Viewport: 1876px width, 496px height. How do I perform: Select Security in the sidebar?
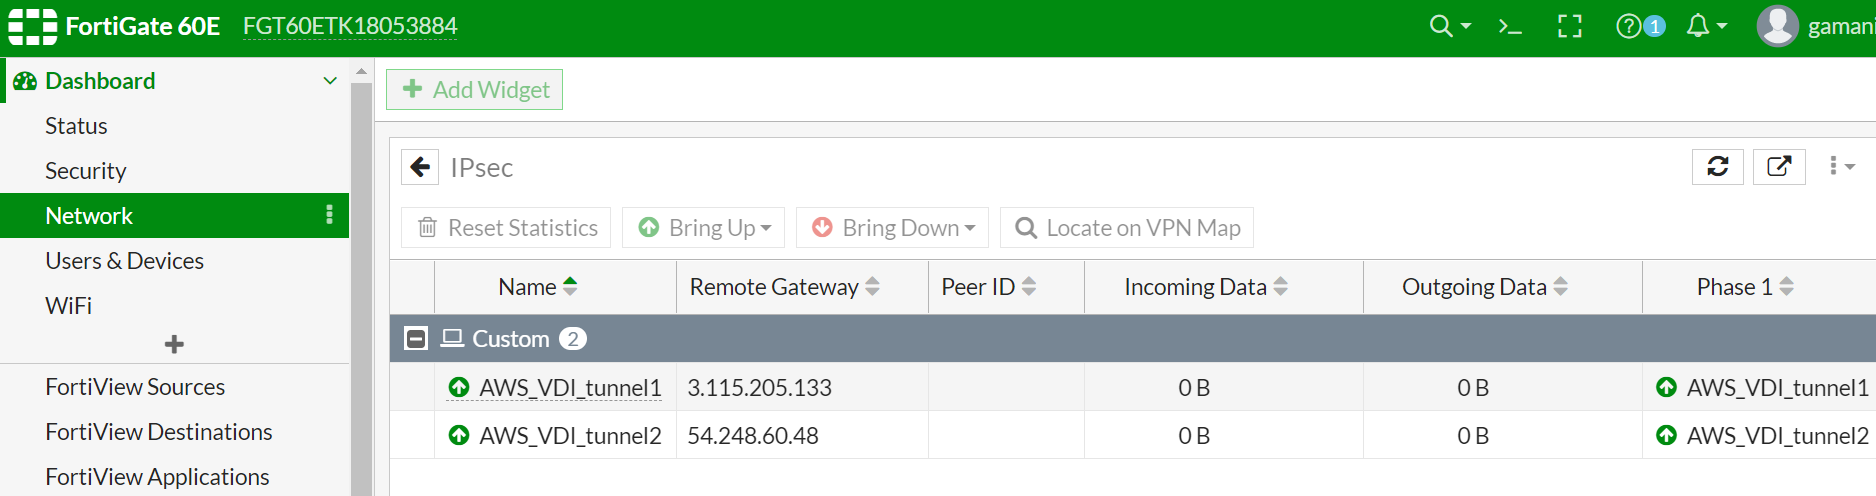(86, 171)
